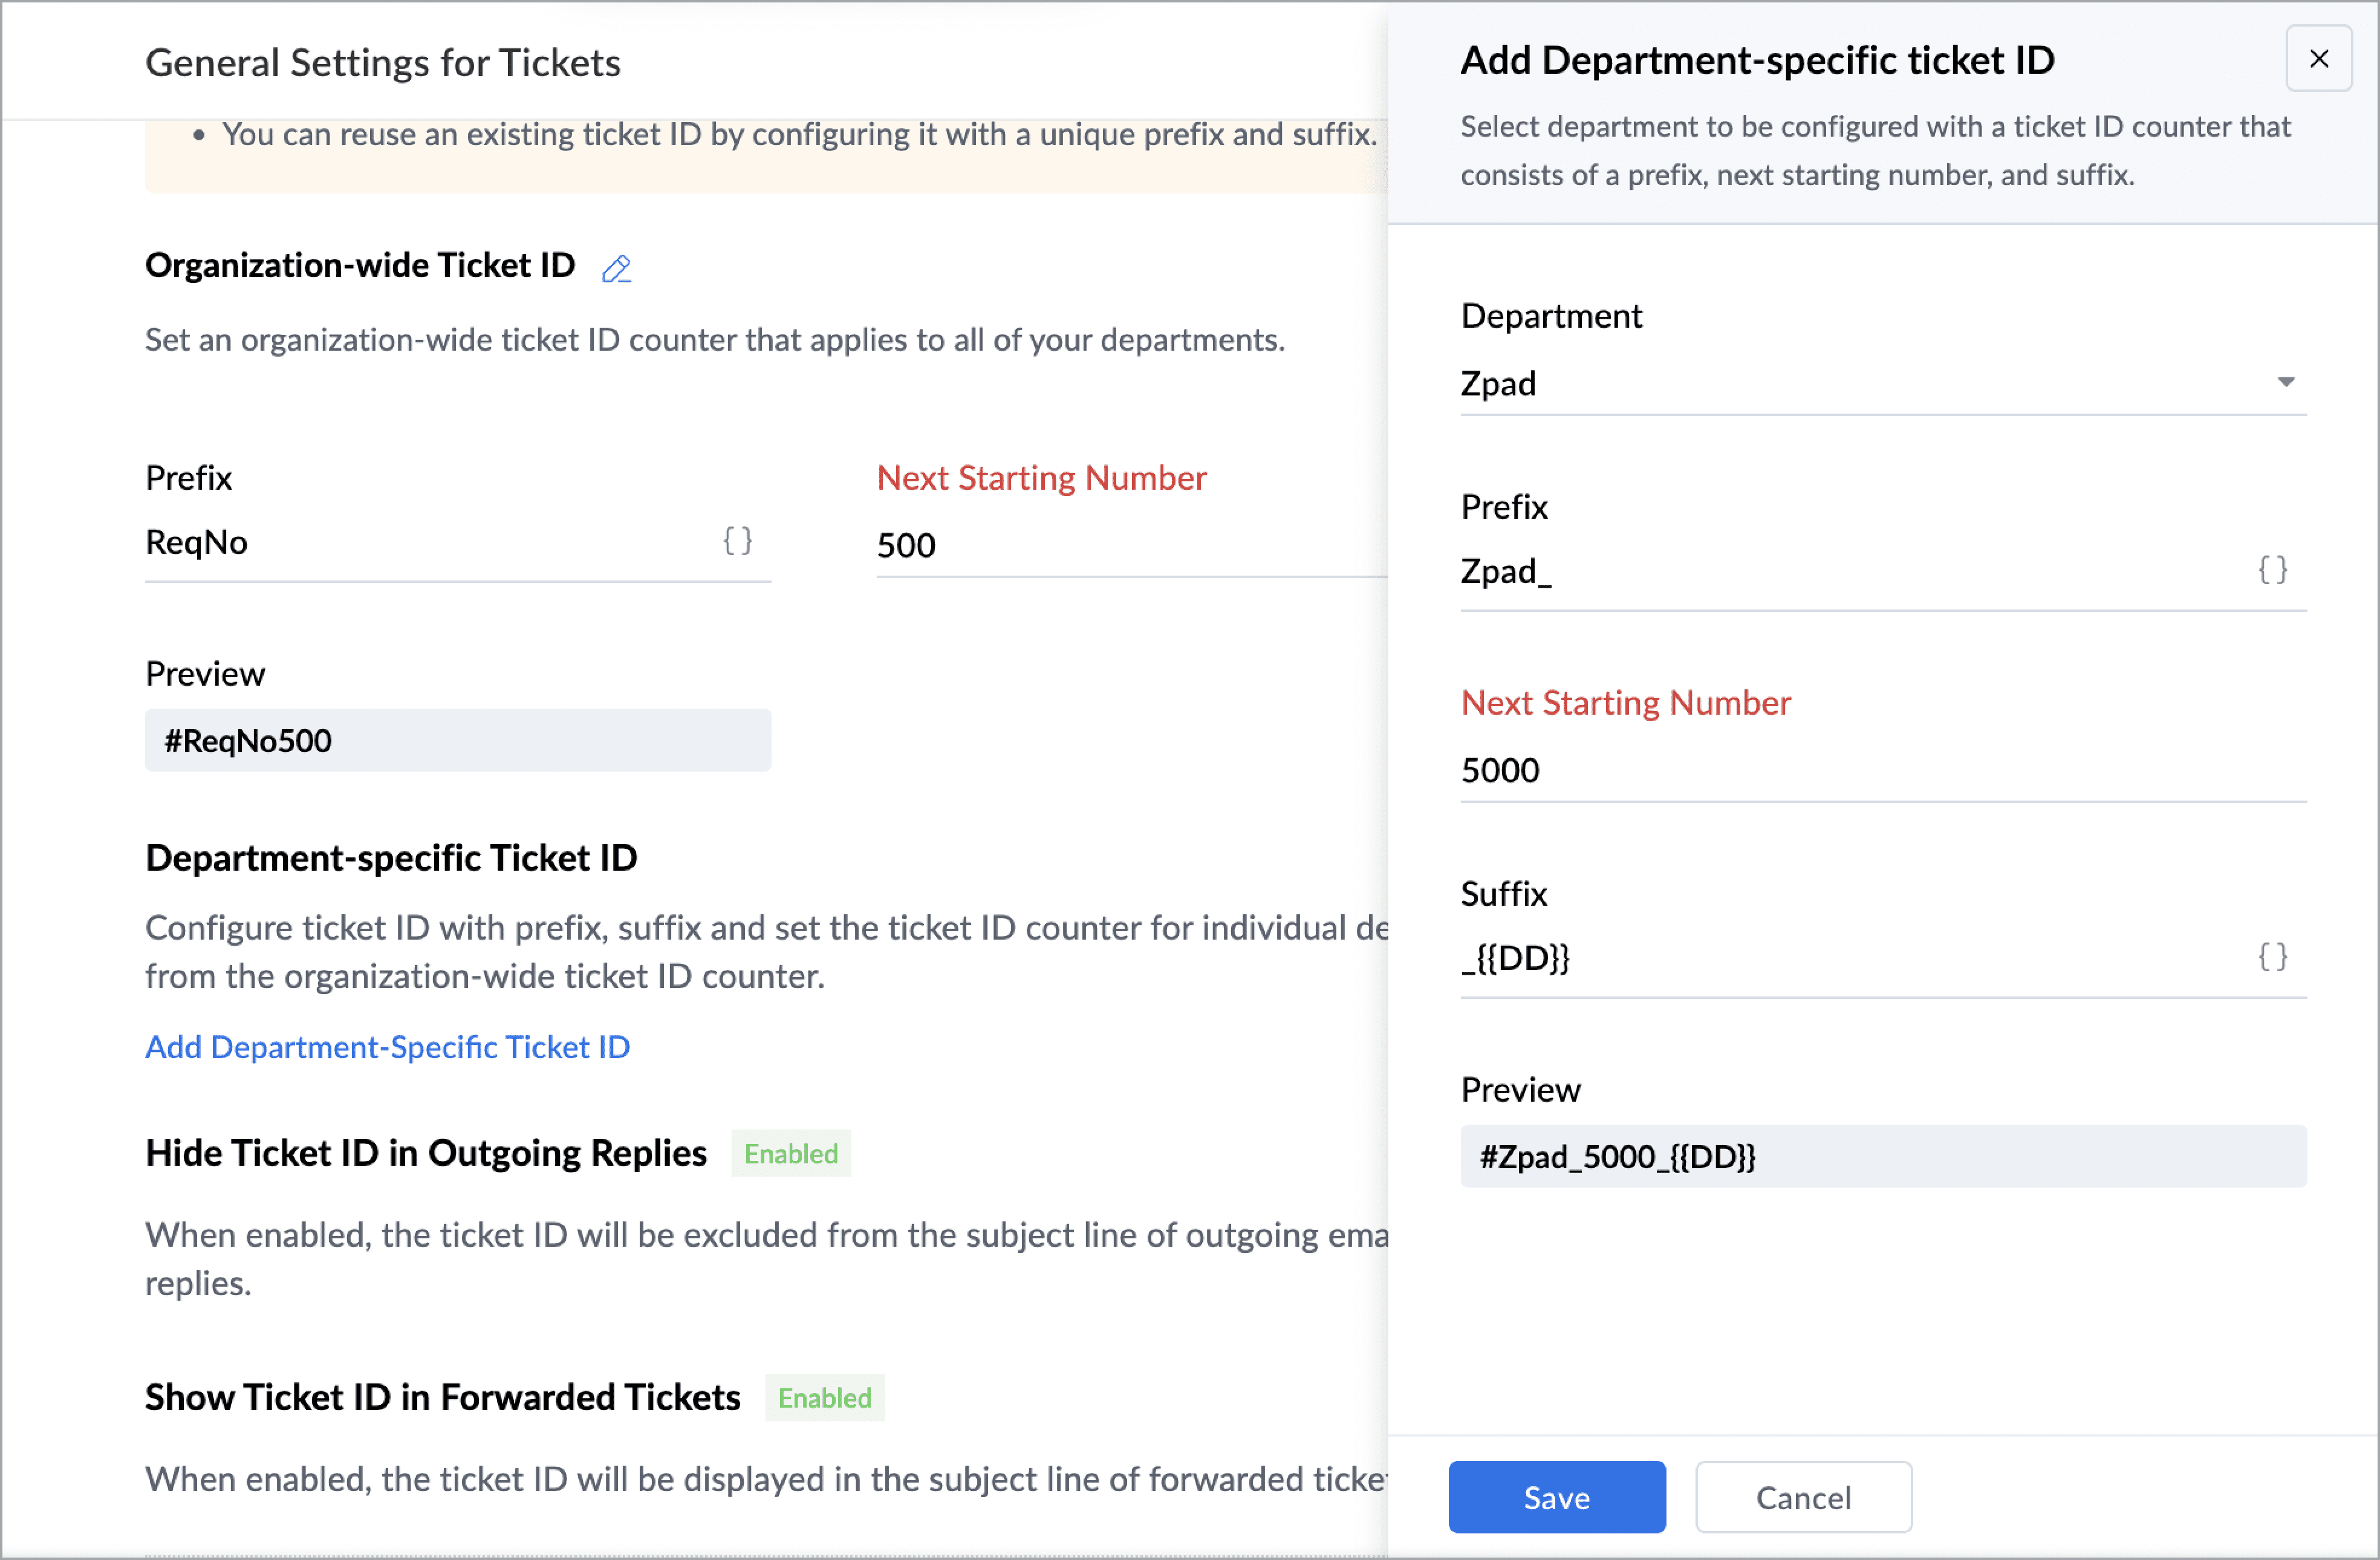Click the Next Starting Number field showing 5000

pyautogui.click(x=1880, y=770)
